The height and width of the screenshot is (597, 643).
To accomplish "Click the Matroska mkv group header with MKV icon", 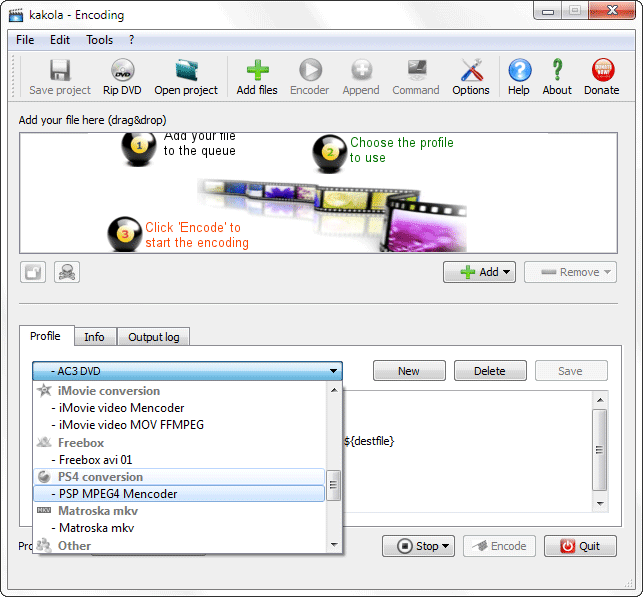I will click(x=179, y=511).
